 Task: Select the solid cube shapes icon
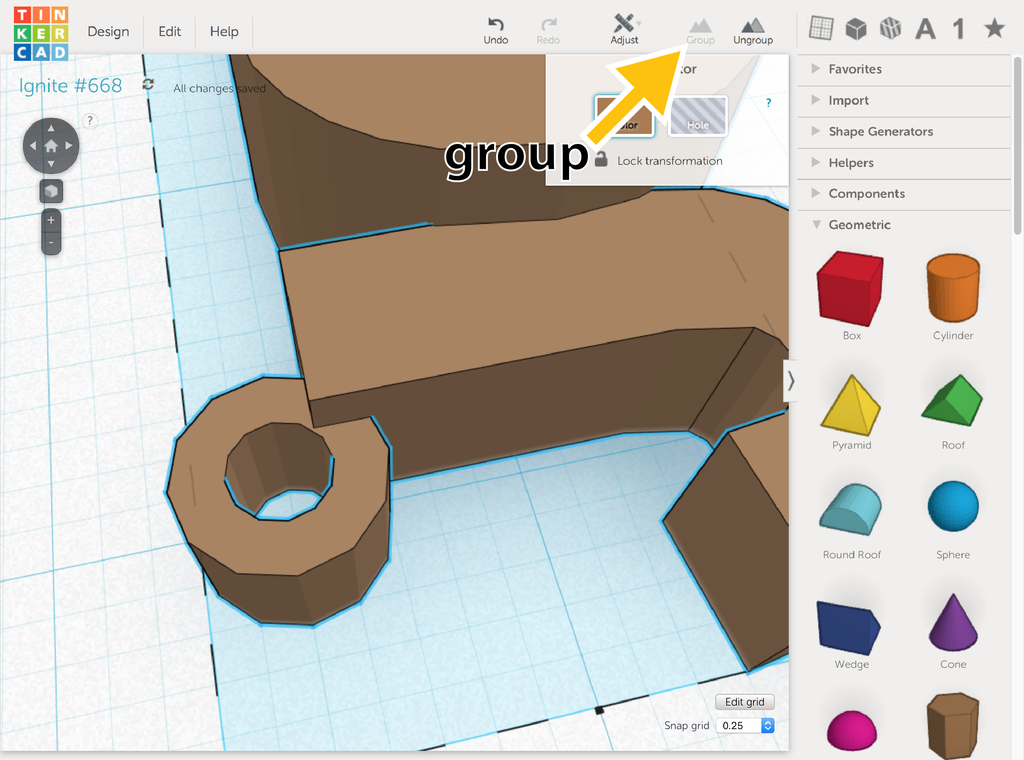tap(856, 29)
